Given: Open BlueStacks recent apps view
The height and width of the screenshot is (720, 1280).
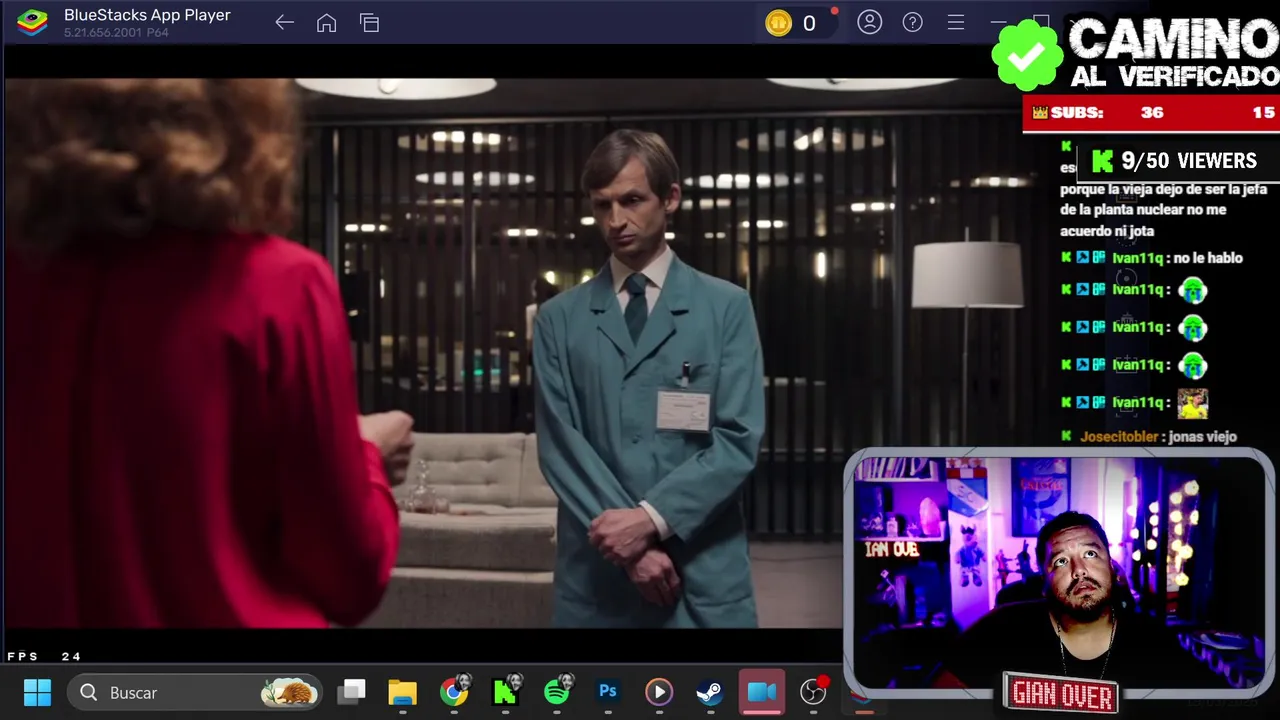Looking at the screenshot, I should click(369, 22).
